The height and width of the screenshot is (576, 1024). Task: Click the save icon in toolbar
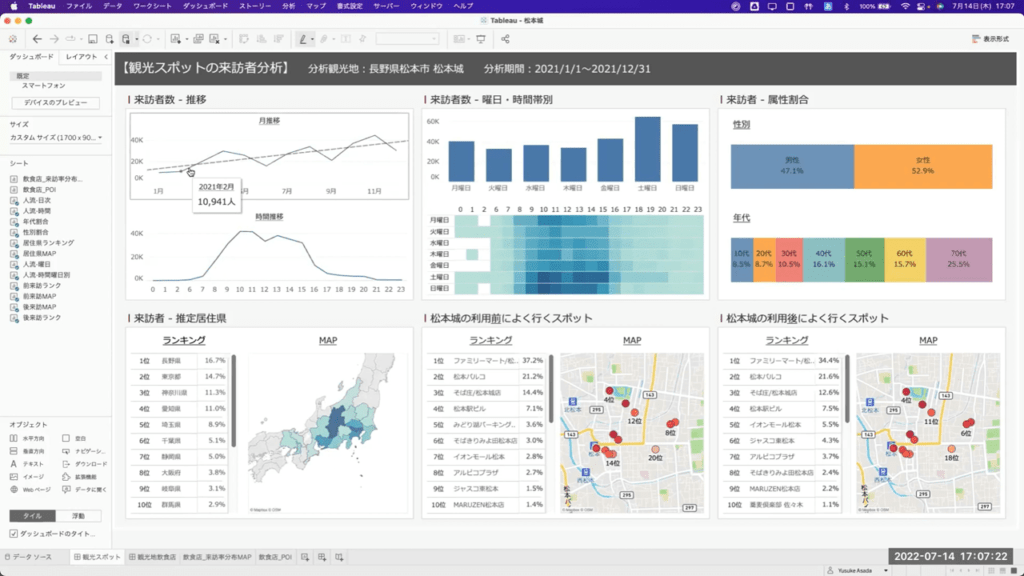(x=92, y=39)
